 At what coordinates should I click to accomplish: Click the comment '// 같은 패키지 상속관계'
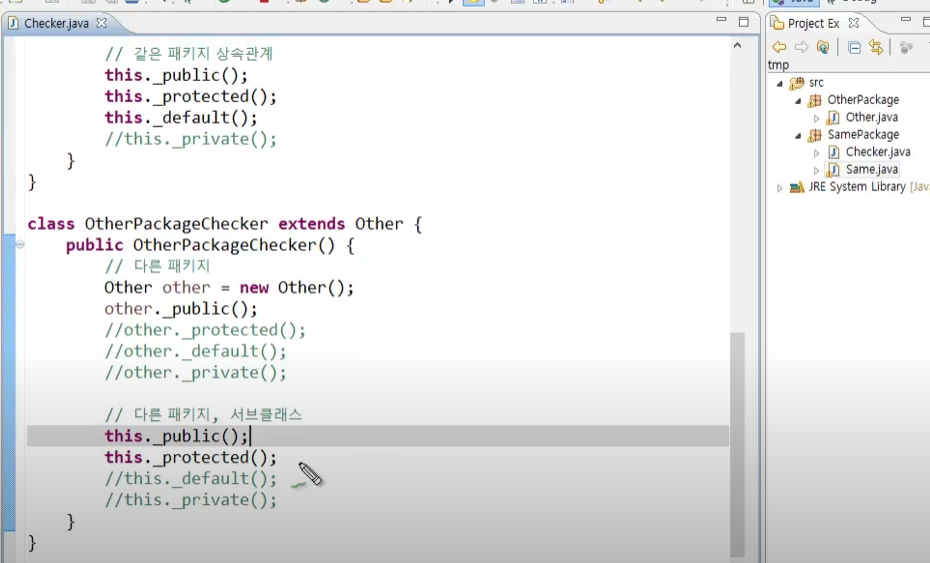pyautogui.click(x=189, y=54)
